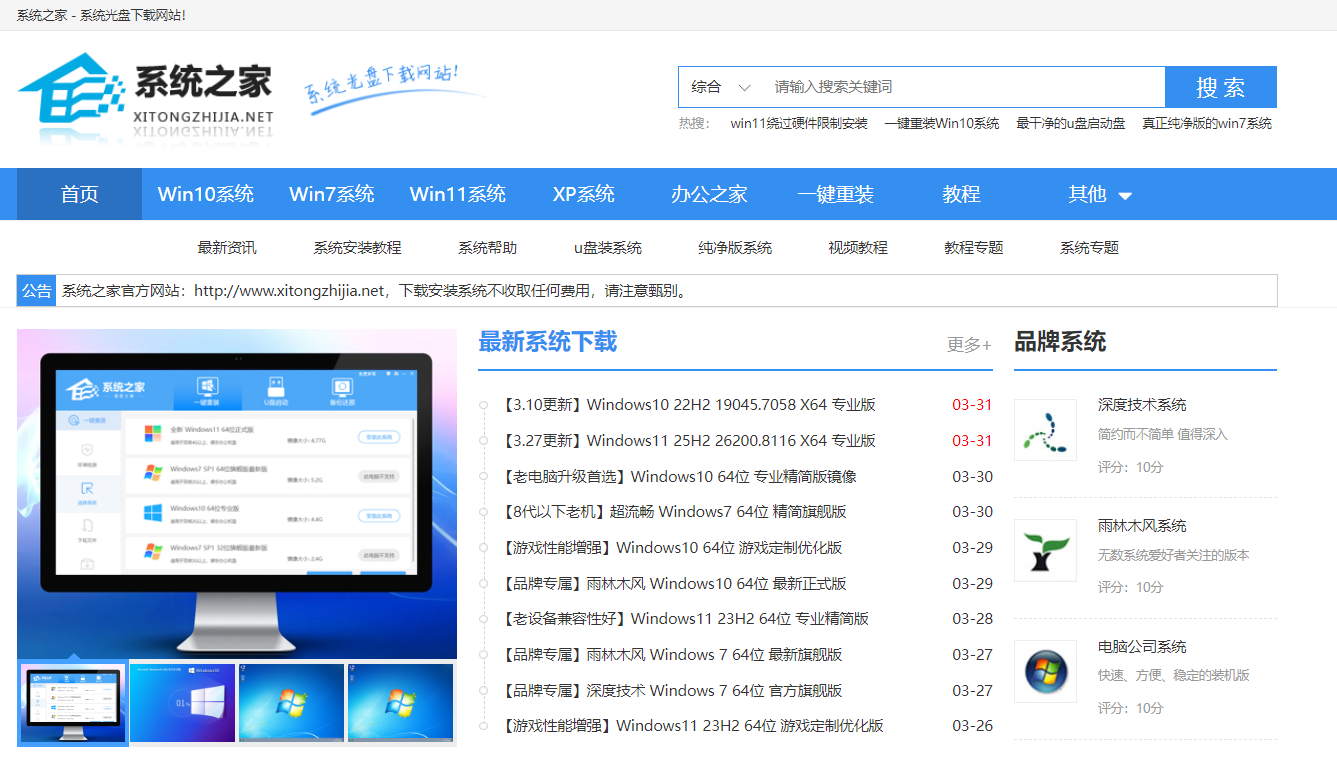Open Win11系统 navigation tab
Screen dimensions: 1337x760
[458, 194]
